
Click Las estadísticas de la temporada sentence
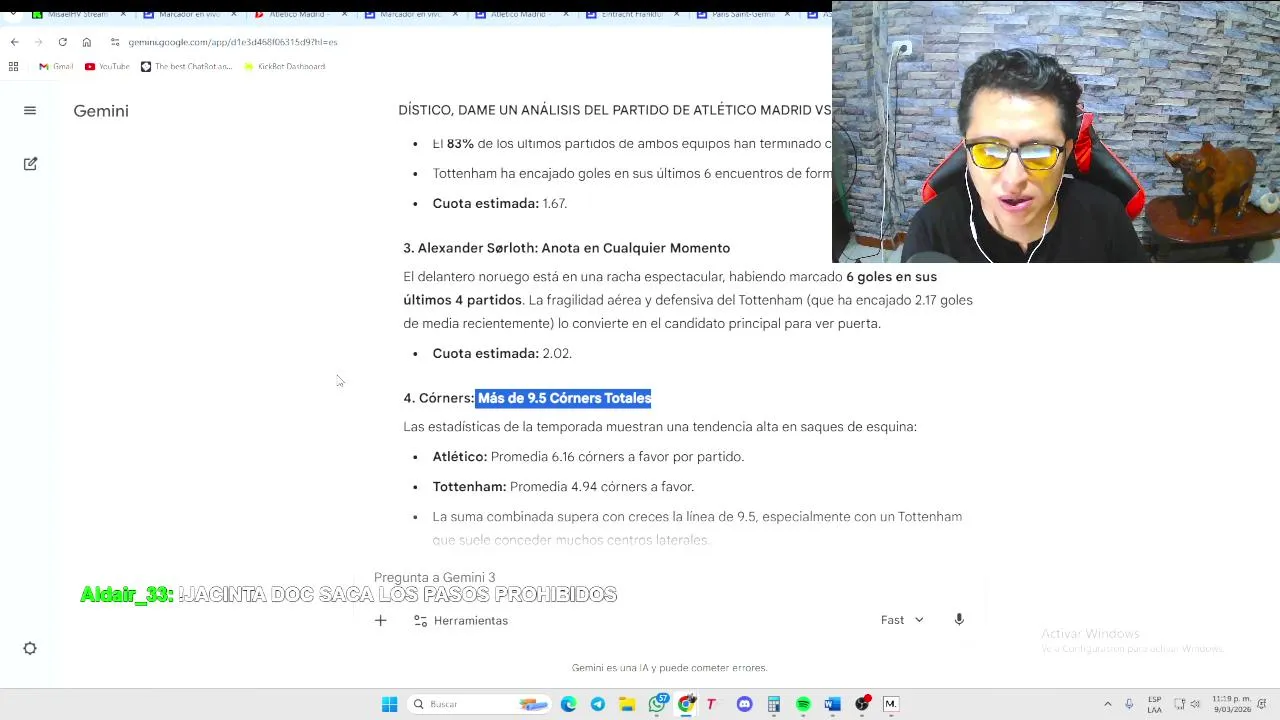[660, 426]
